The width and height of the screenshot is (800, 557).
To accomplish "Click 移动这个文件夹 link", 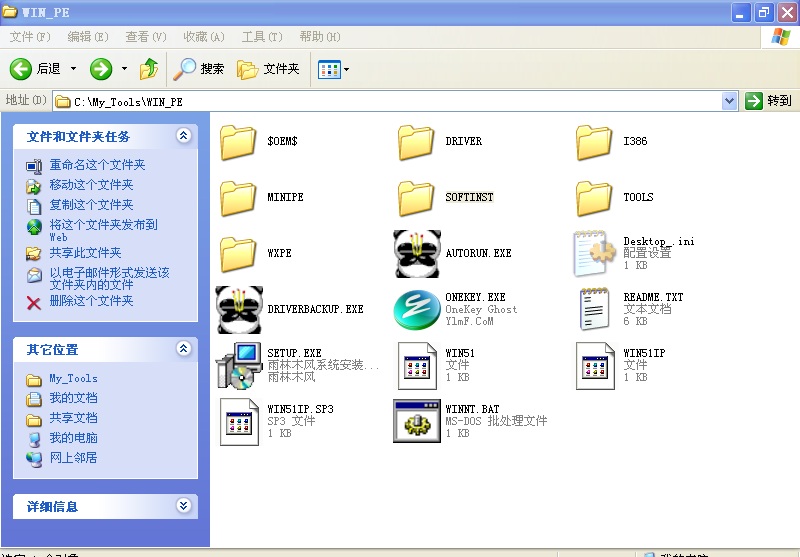I will point(91,185).
